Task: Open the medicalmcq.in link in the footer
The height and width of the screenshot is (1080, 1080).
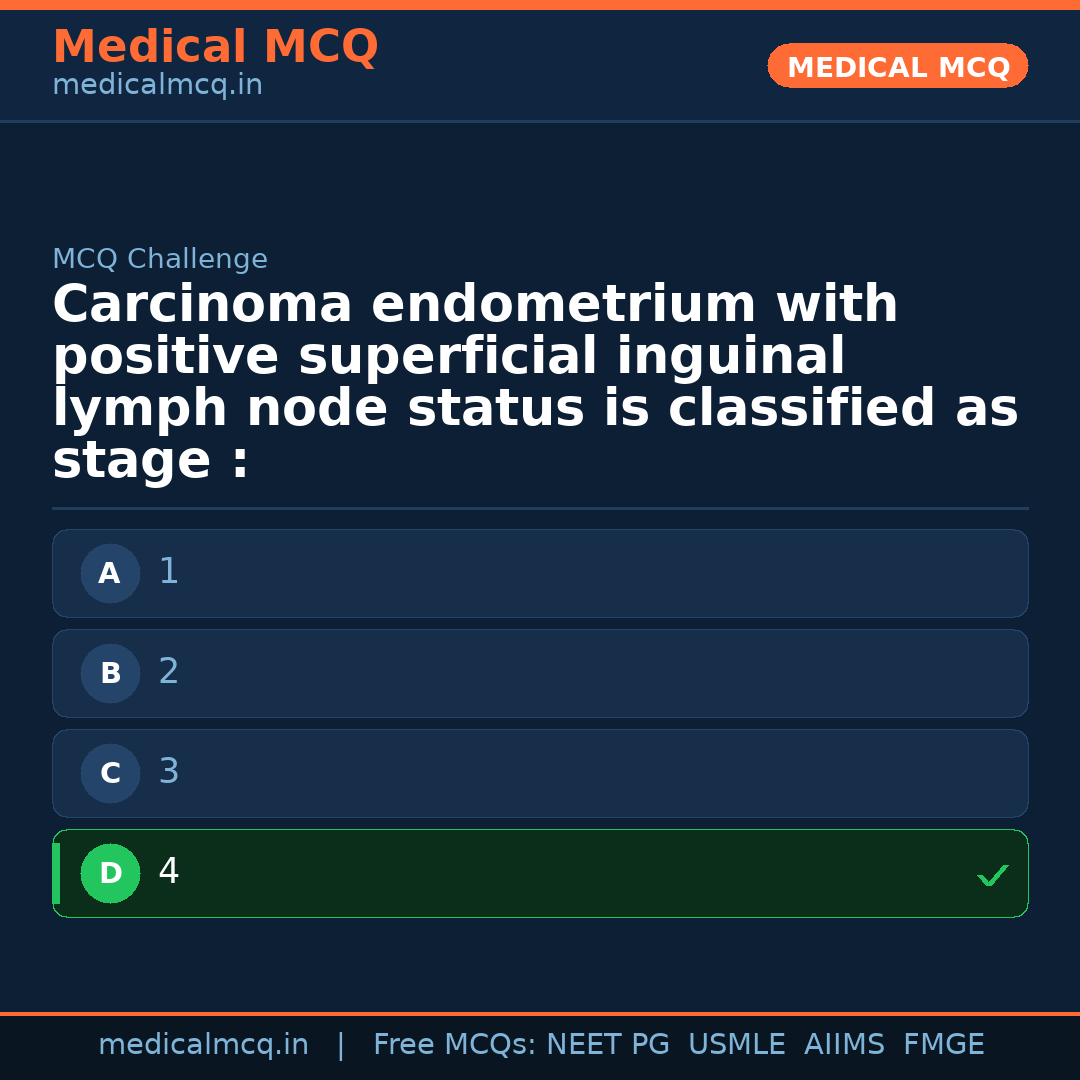Action: 203,1045
